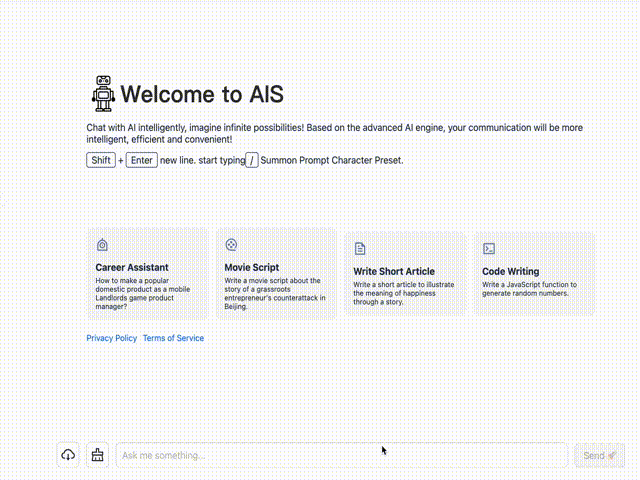Click the Chat with AI intelligently paragraph
The image size is (640, 480).
point(334,133)
